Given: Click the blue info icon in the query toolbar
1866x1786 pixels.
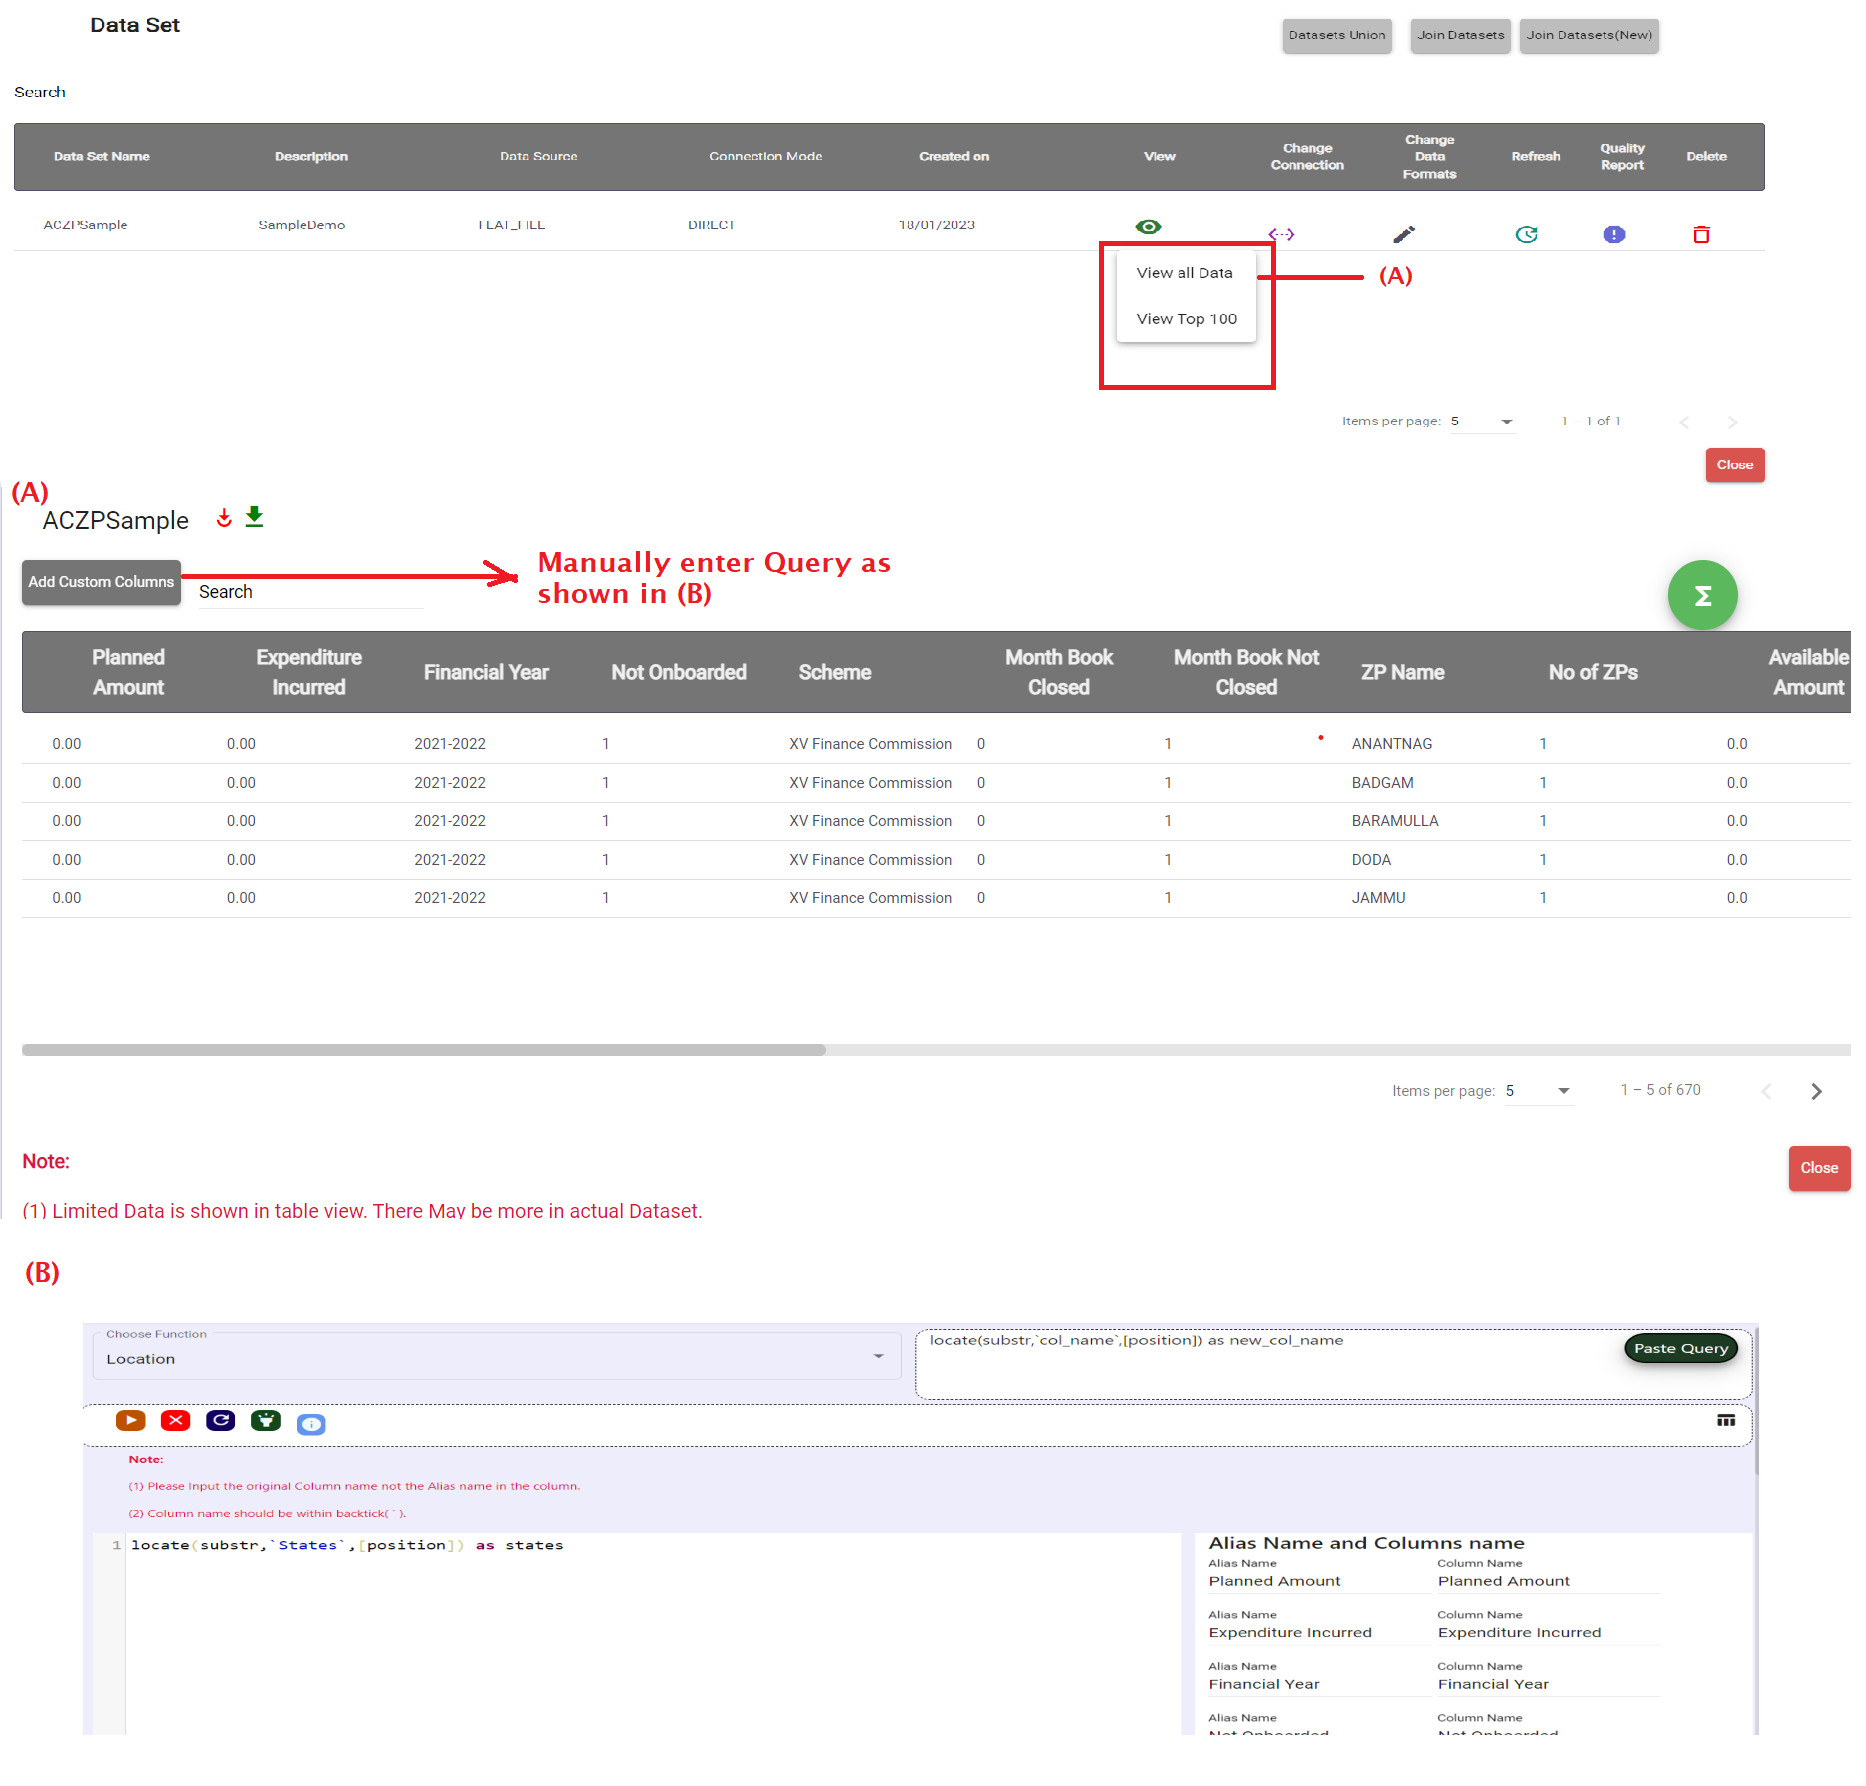Looking at the screenshot, I should pos(311,1424).
